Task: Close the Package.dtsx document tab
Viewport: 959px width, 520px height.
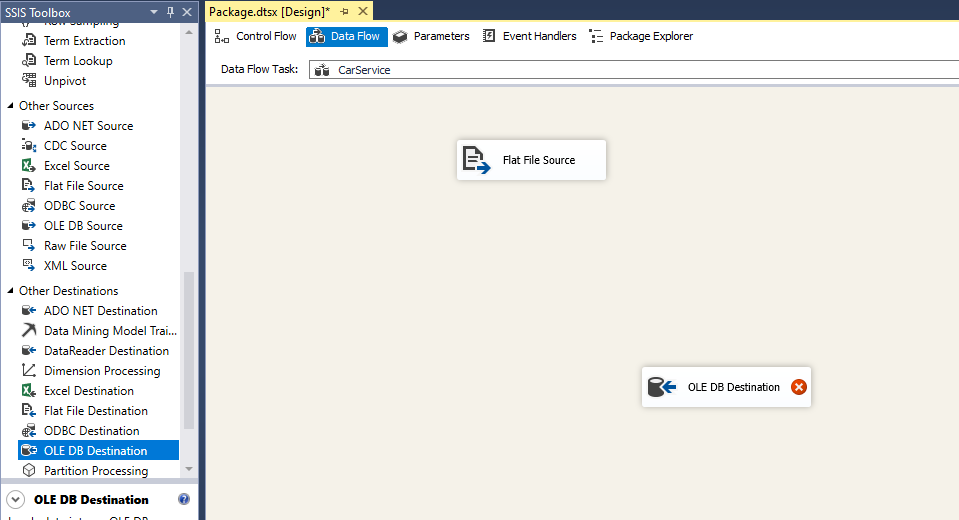Action: (x=363, y=12)
